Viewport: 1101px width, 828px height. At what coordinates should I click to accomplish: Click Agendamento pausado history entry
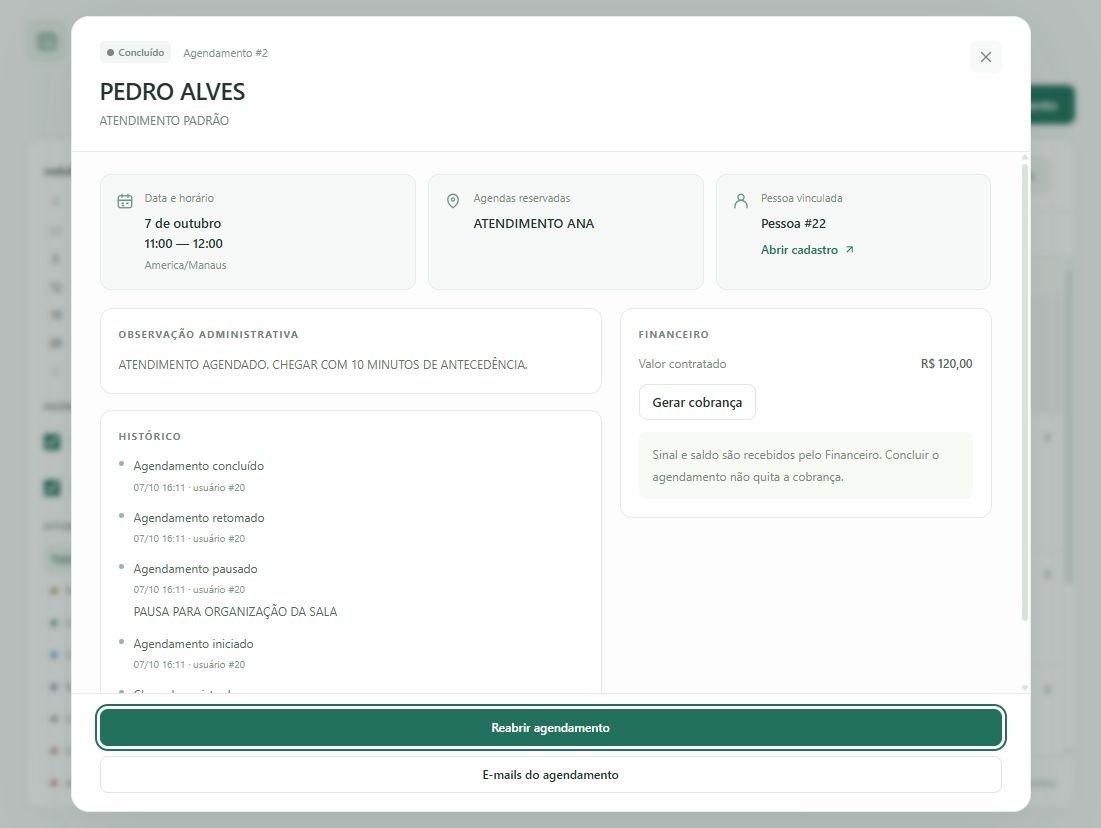point(195,569)
